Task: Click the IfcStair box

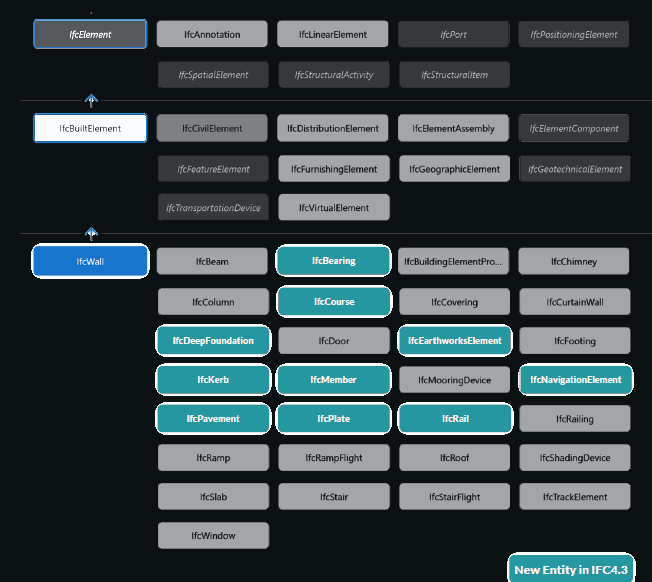Action: (334, 496)
